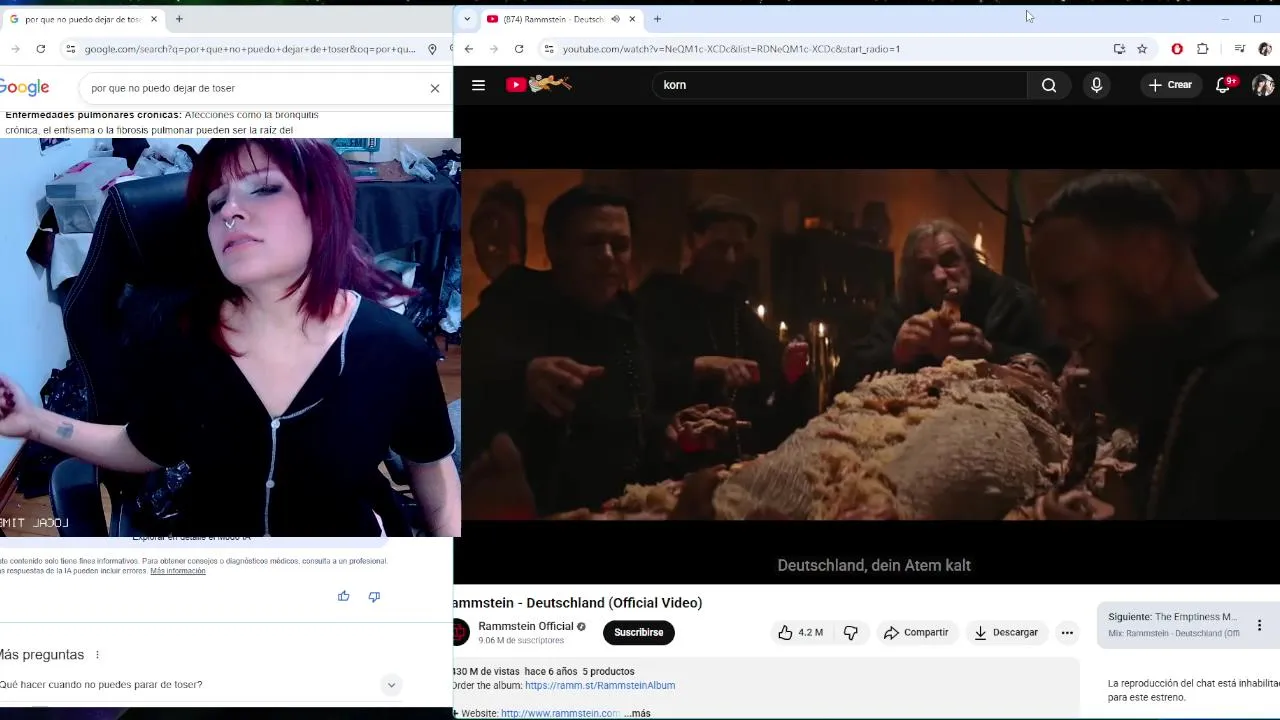Open the Chrome profile avatar

click(x=1265, y=49)
